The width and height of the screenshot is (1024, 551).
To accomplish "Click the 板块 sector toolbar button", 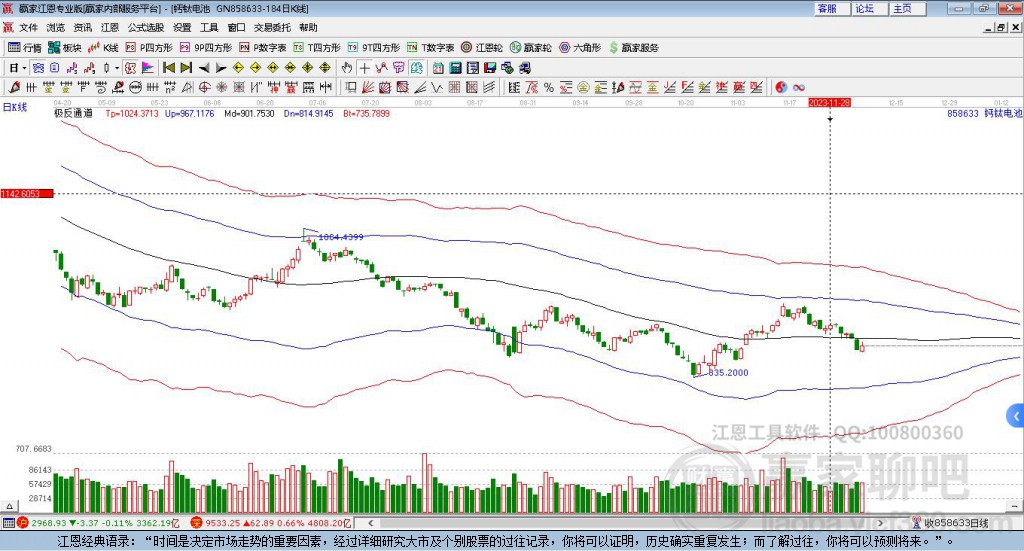I will [65, 48].
